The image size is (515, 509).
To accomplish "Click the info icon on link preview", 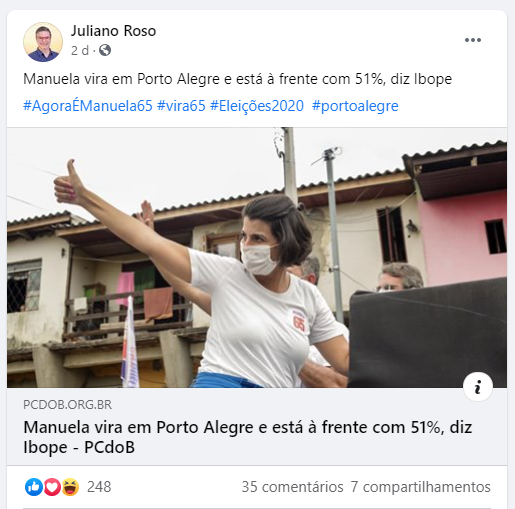I will (478, 387).
